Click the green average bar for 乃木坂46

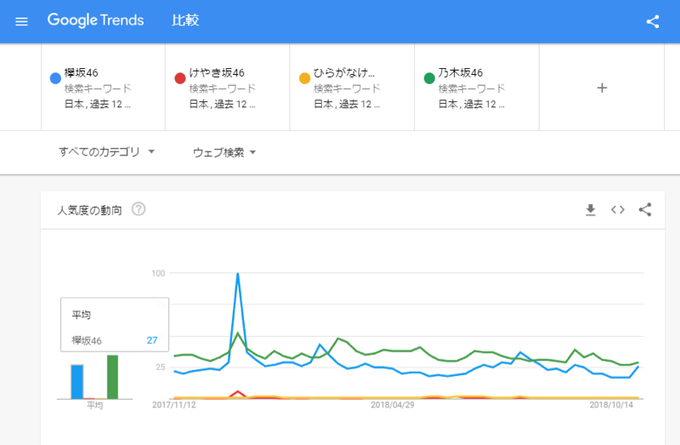[112, 377]
